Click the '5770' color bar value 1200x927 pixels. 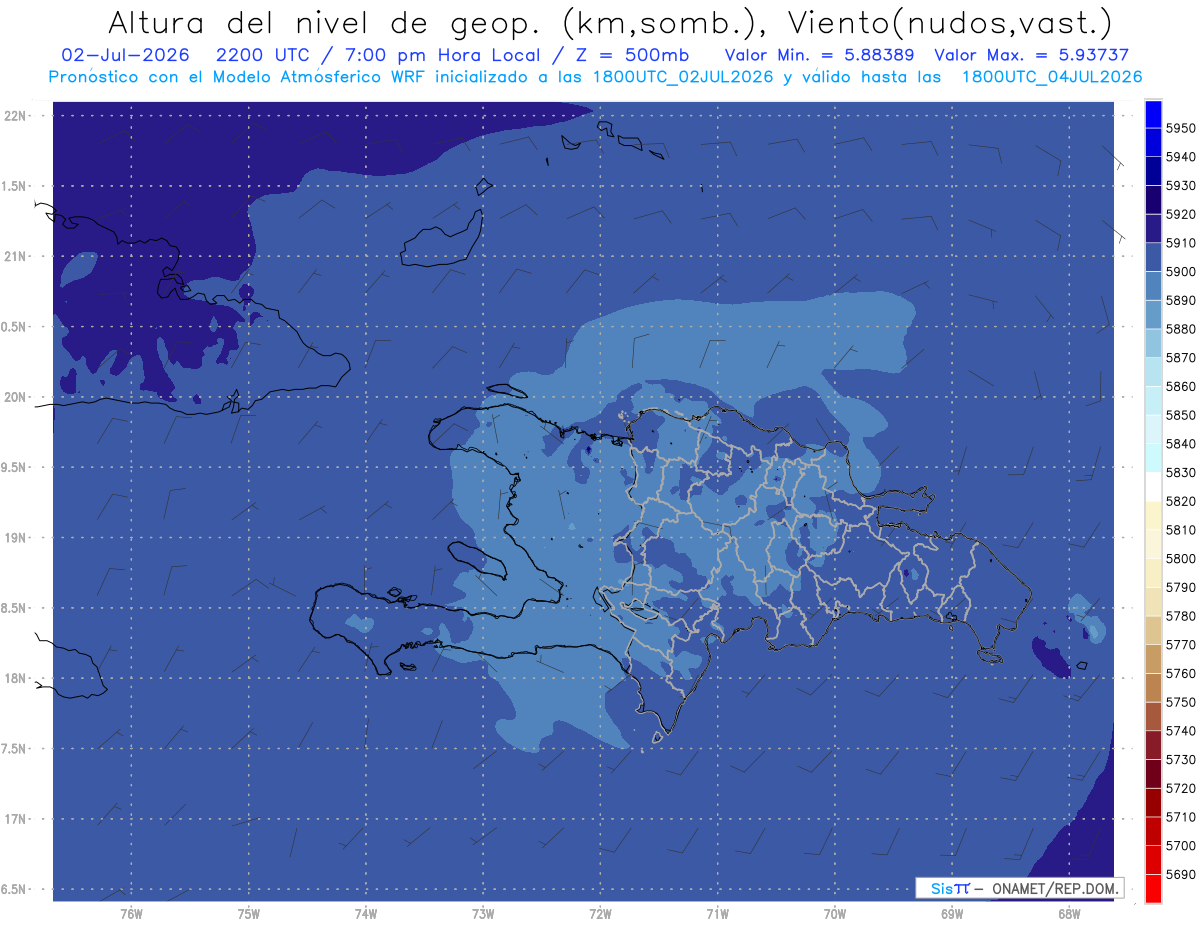1181,645
